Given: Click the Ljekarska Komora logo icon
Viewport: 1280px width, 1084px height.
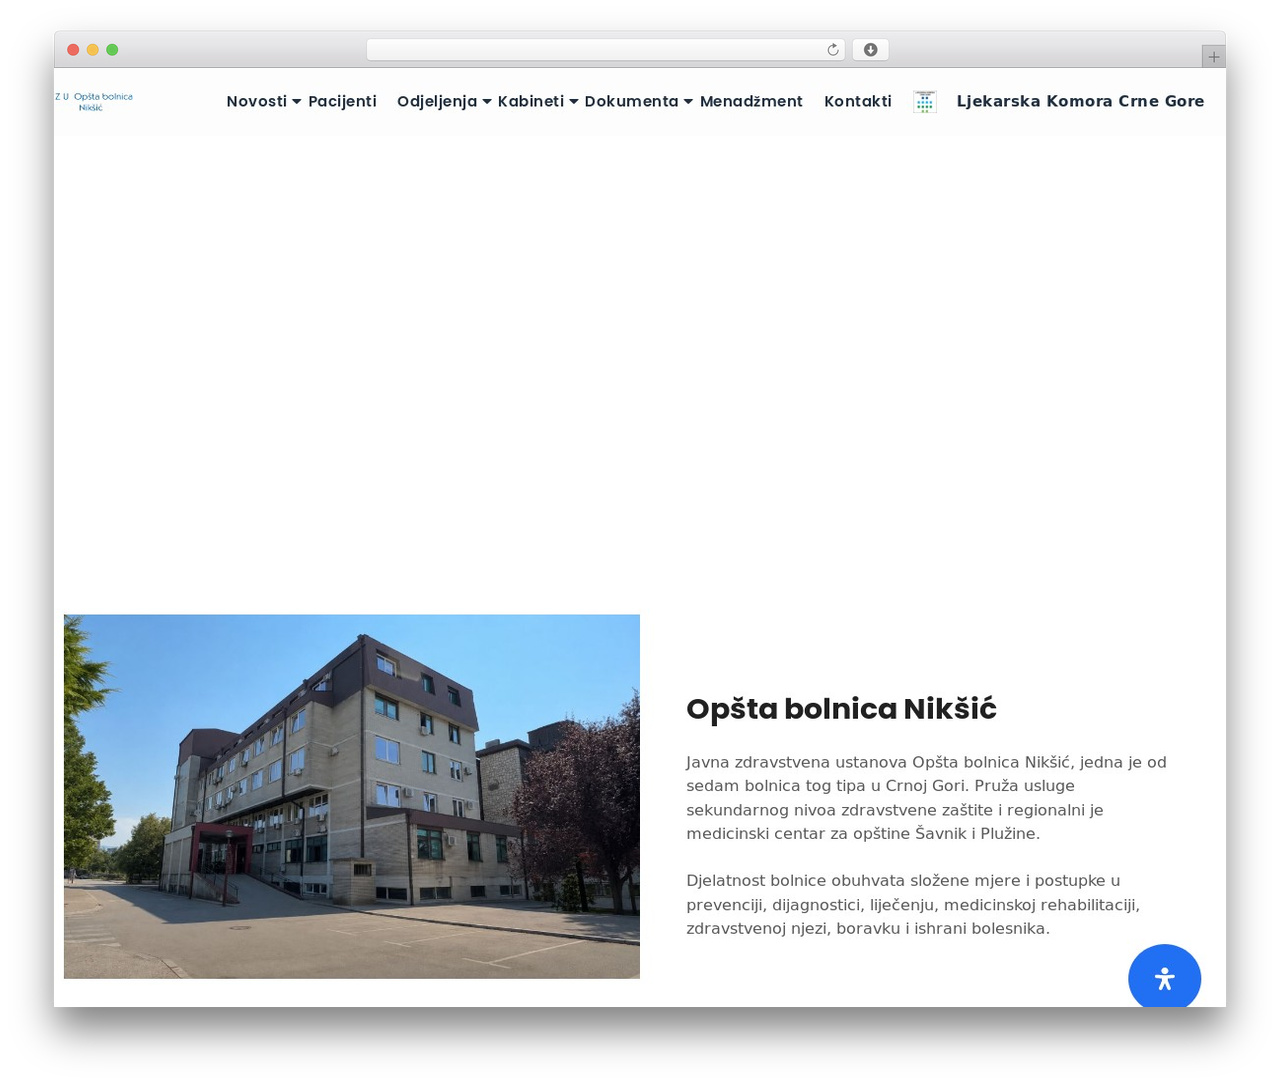Looking at the screenshot, I should click(925, 101).
